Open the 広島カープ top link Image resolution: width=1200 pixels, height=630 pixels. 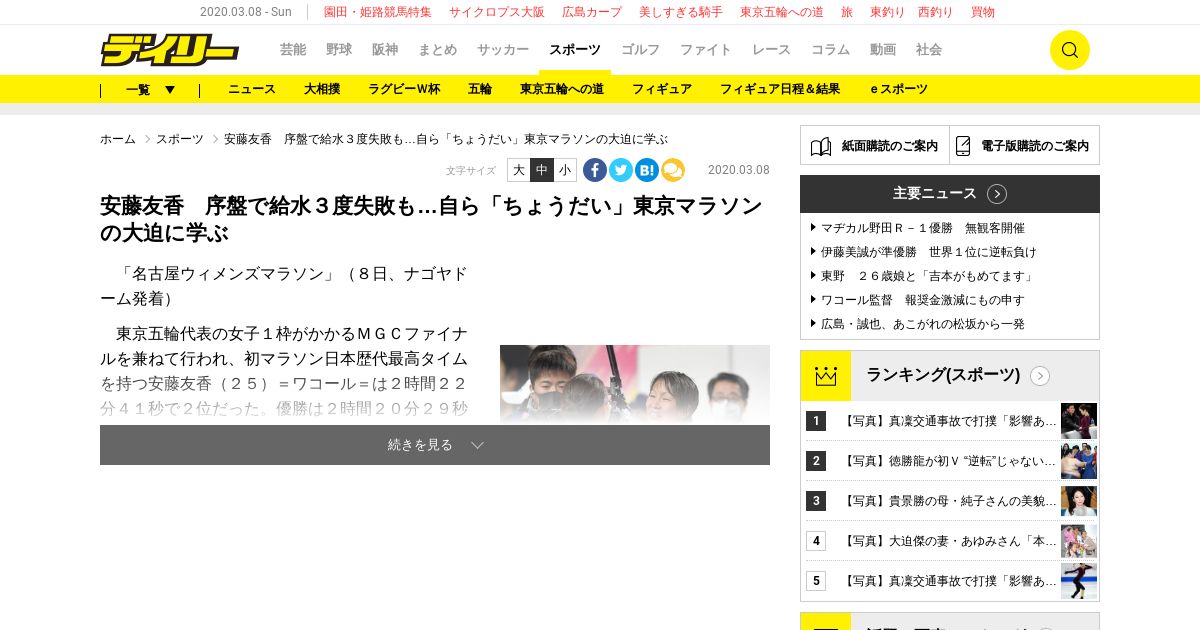592,12
